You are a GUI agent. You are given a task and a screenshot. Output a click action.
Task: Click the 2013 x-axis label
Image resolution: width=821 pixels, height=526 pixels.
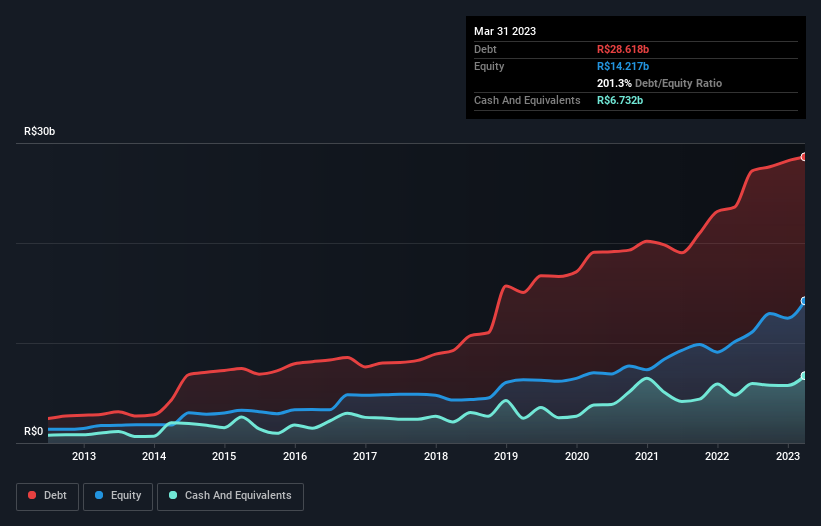pyautogui.click(x=84, y=456)
